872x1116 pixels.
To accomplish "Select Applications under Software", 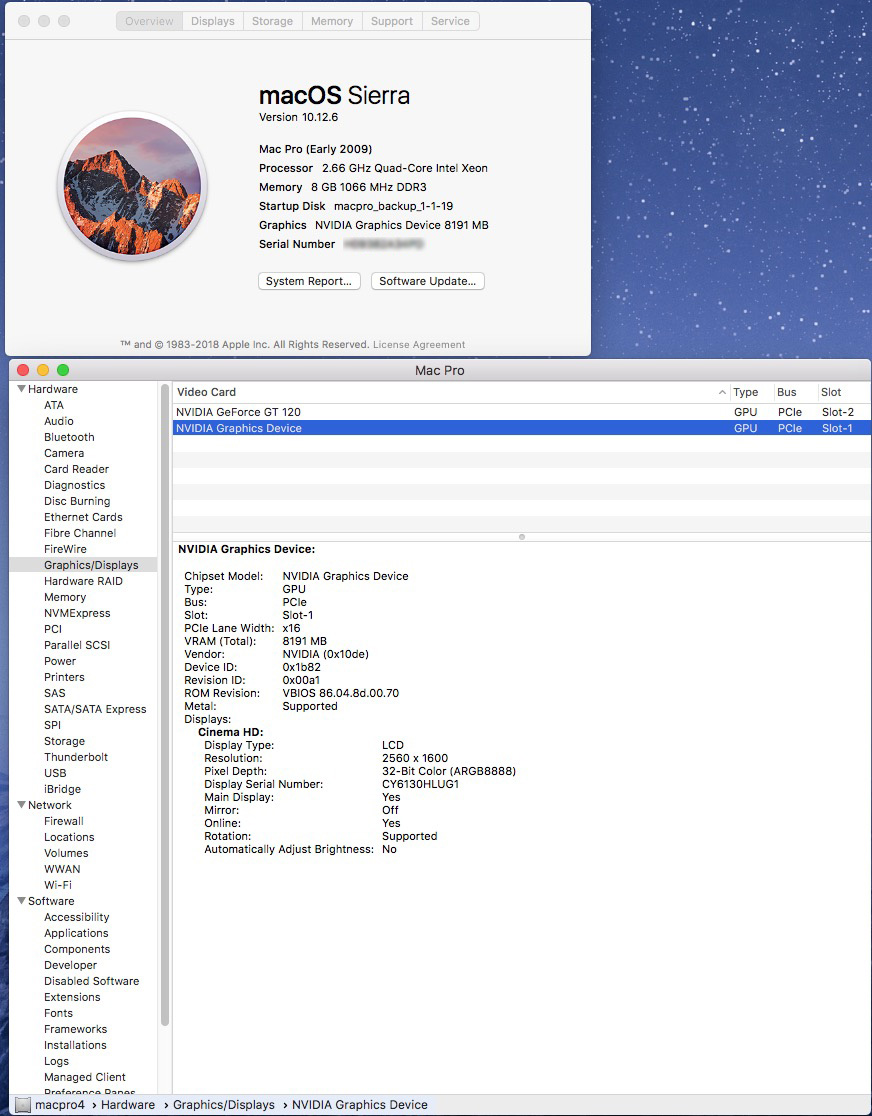I will pyautogui.click(x=76, y=934).
